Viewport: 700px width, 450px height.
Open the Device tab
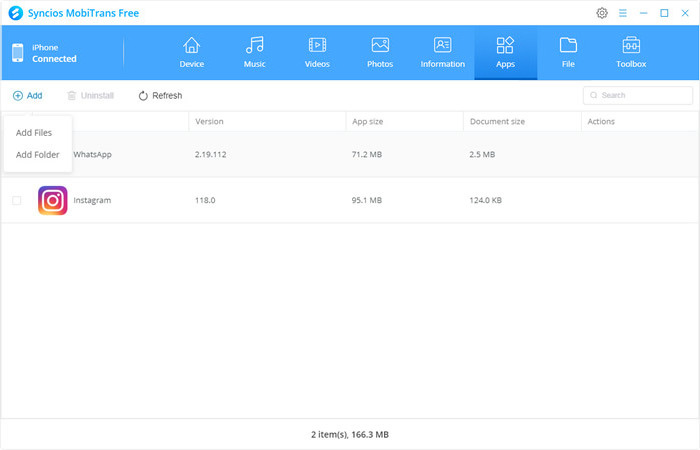[192, 53]
